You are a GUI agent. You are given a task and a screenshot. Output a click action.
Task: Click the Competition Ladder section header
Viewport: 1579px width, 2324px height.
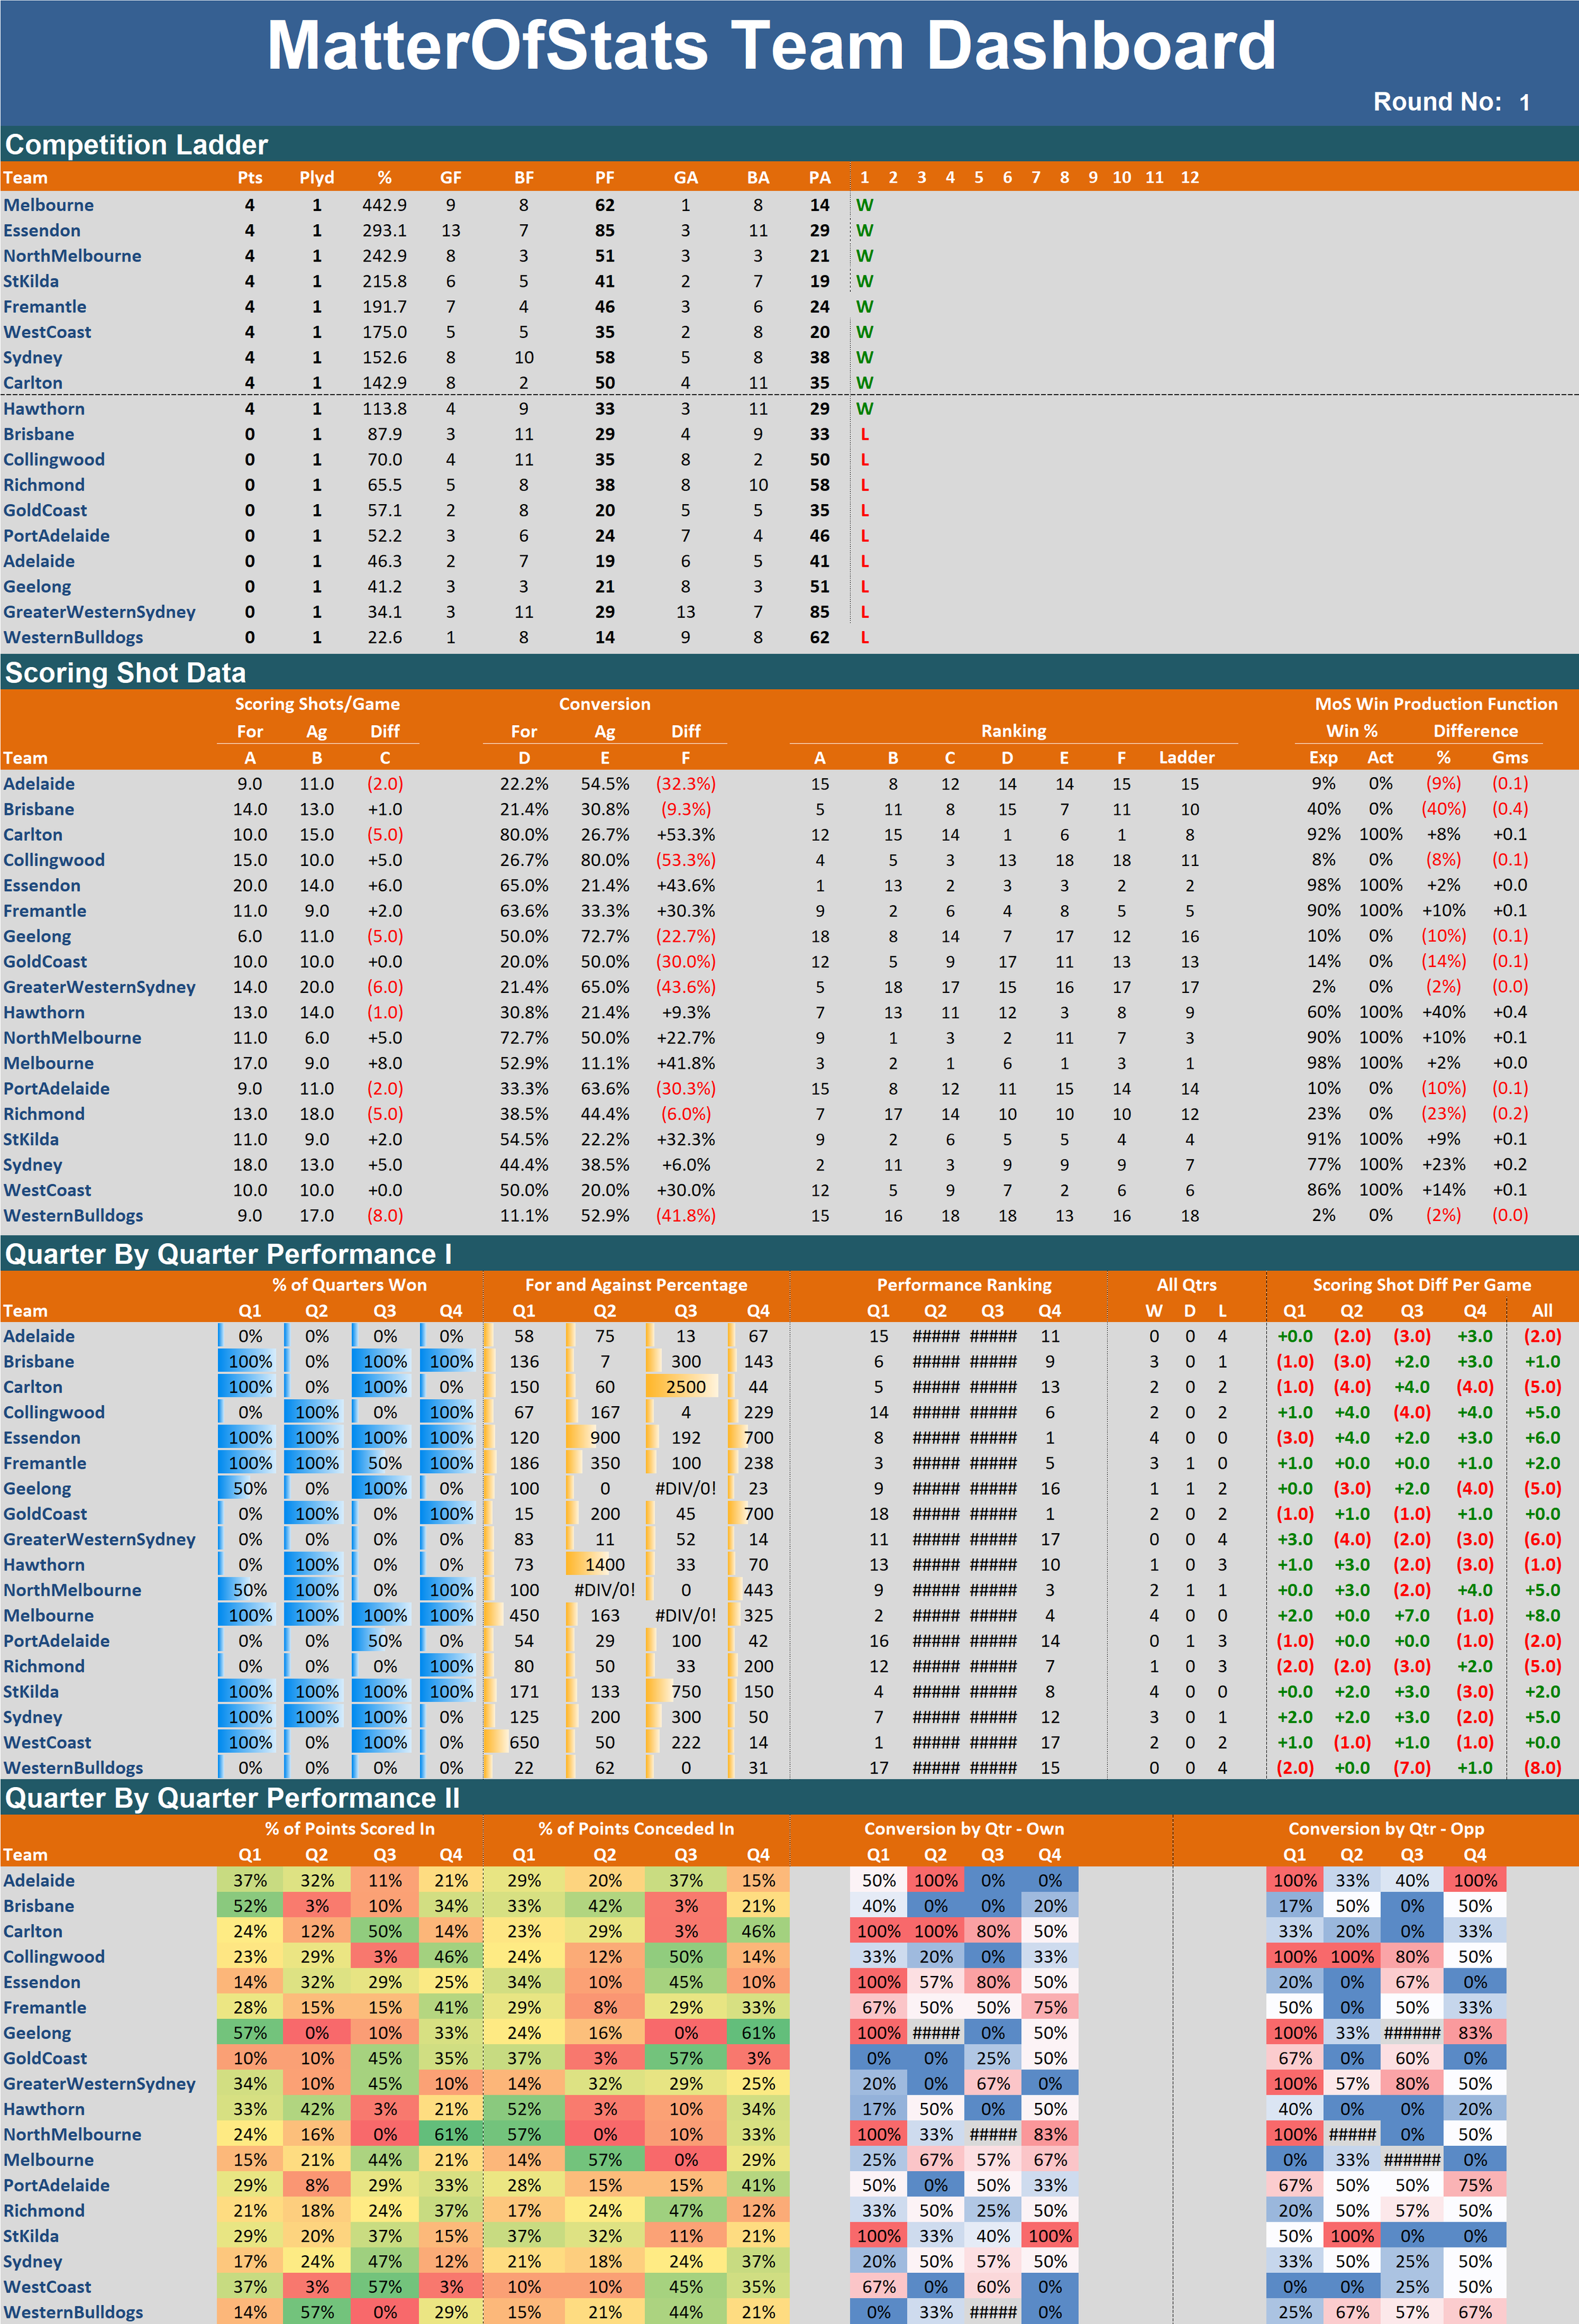pos(136,145)
